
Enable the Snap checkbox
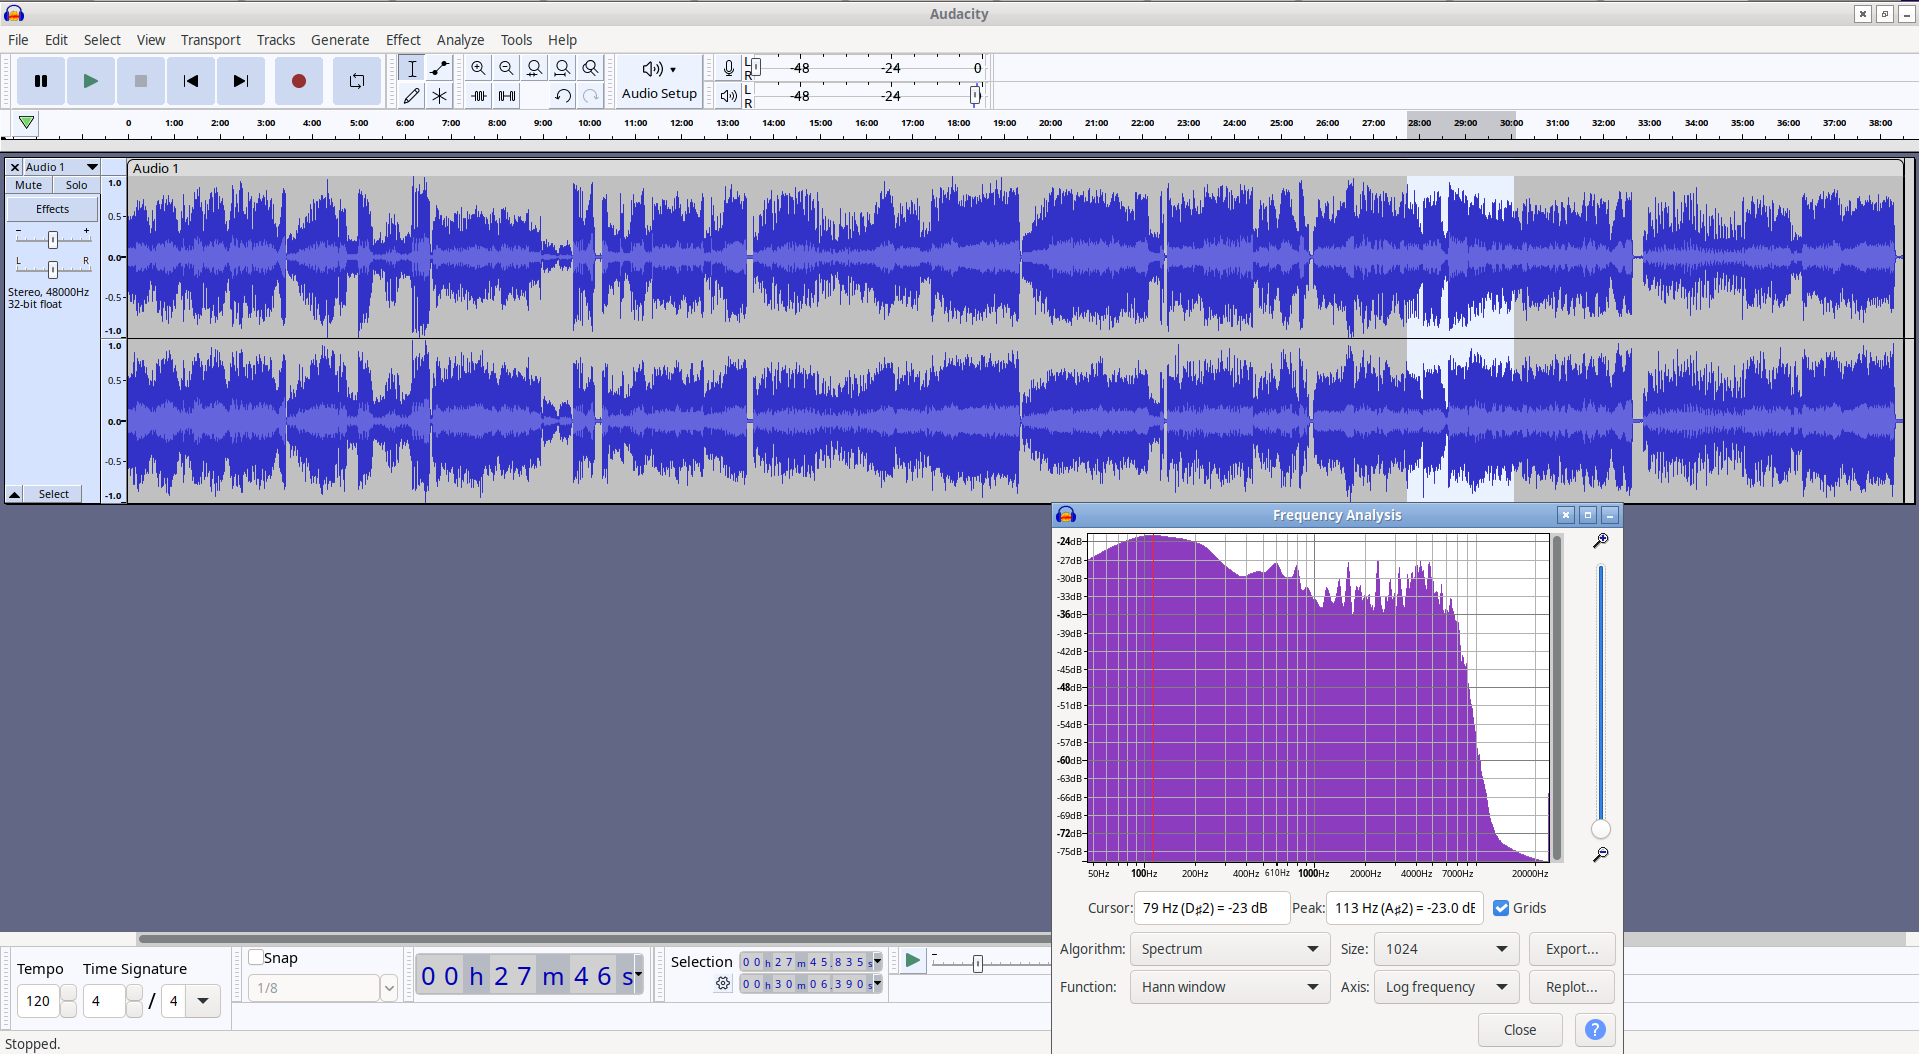tap(256, 958)
